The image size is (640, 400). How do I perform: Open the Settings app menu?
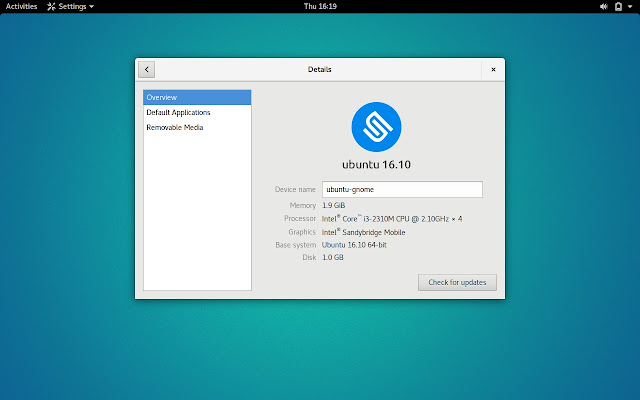pos(70,7)
